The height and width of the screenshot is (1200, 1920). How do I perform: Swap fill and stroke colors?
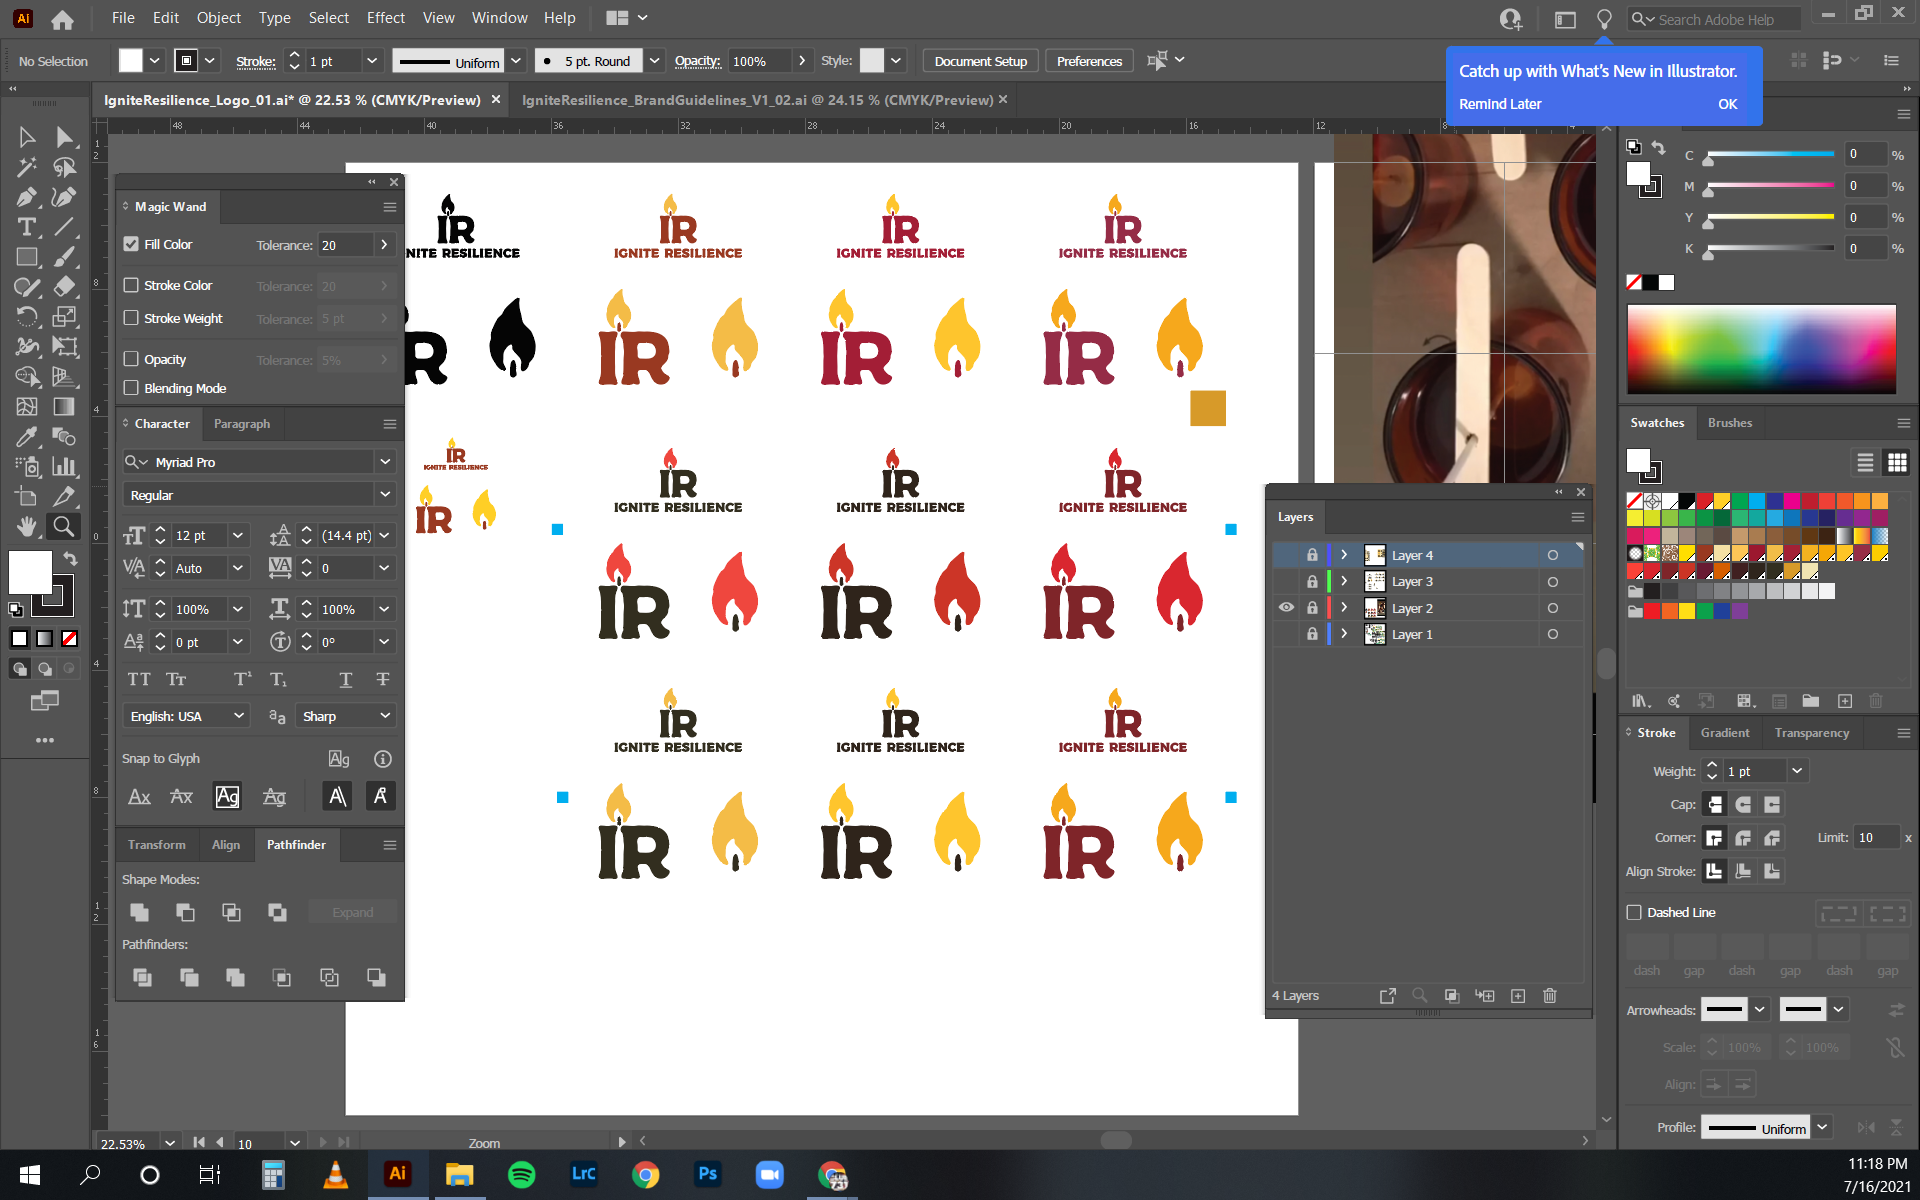70,558
